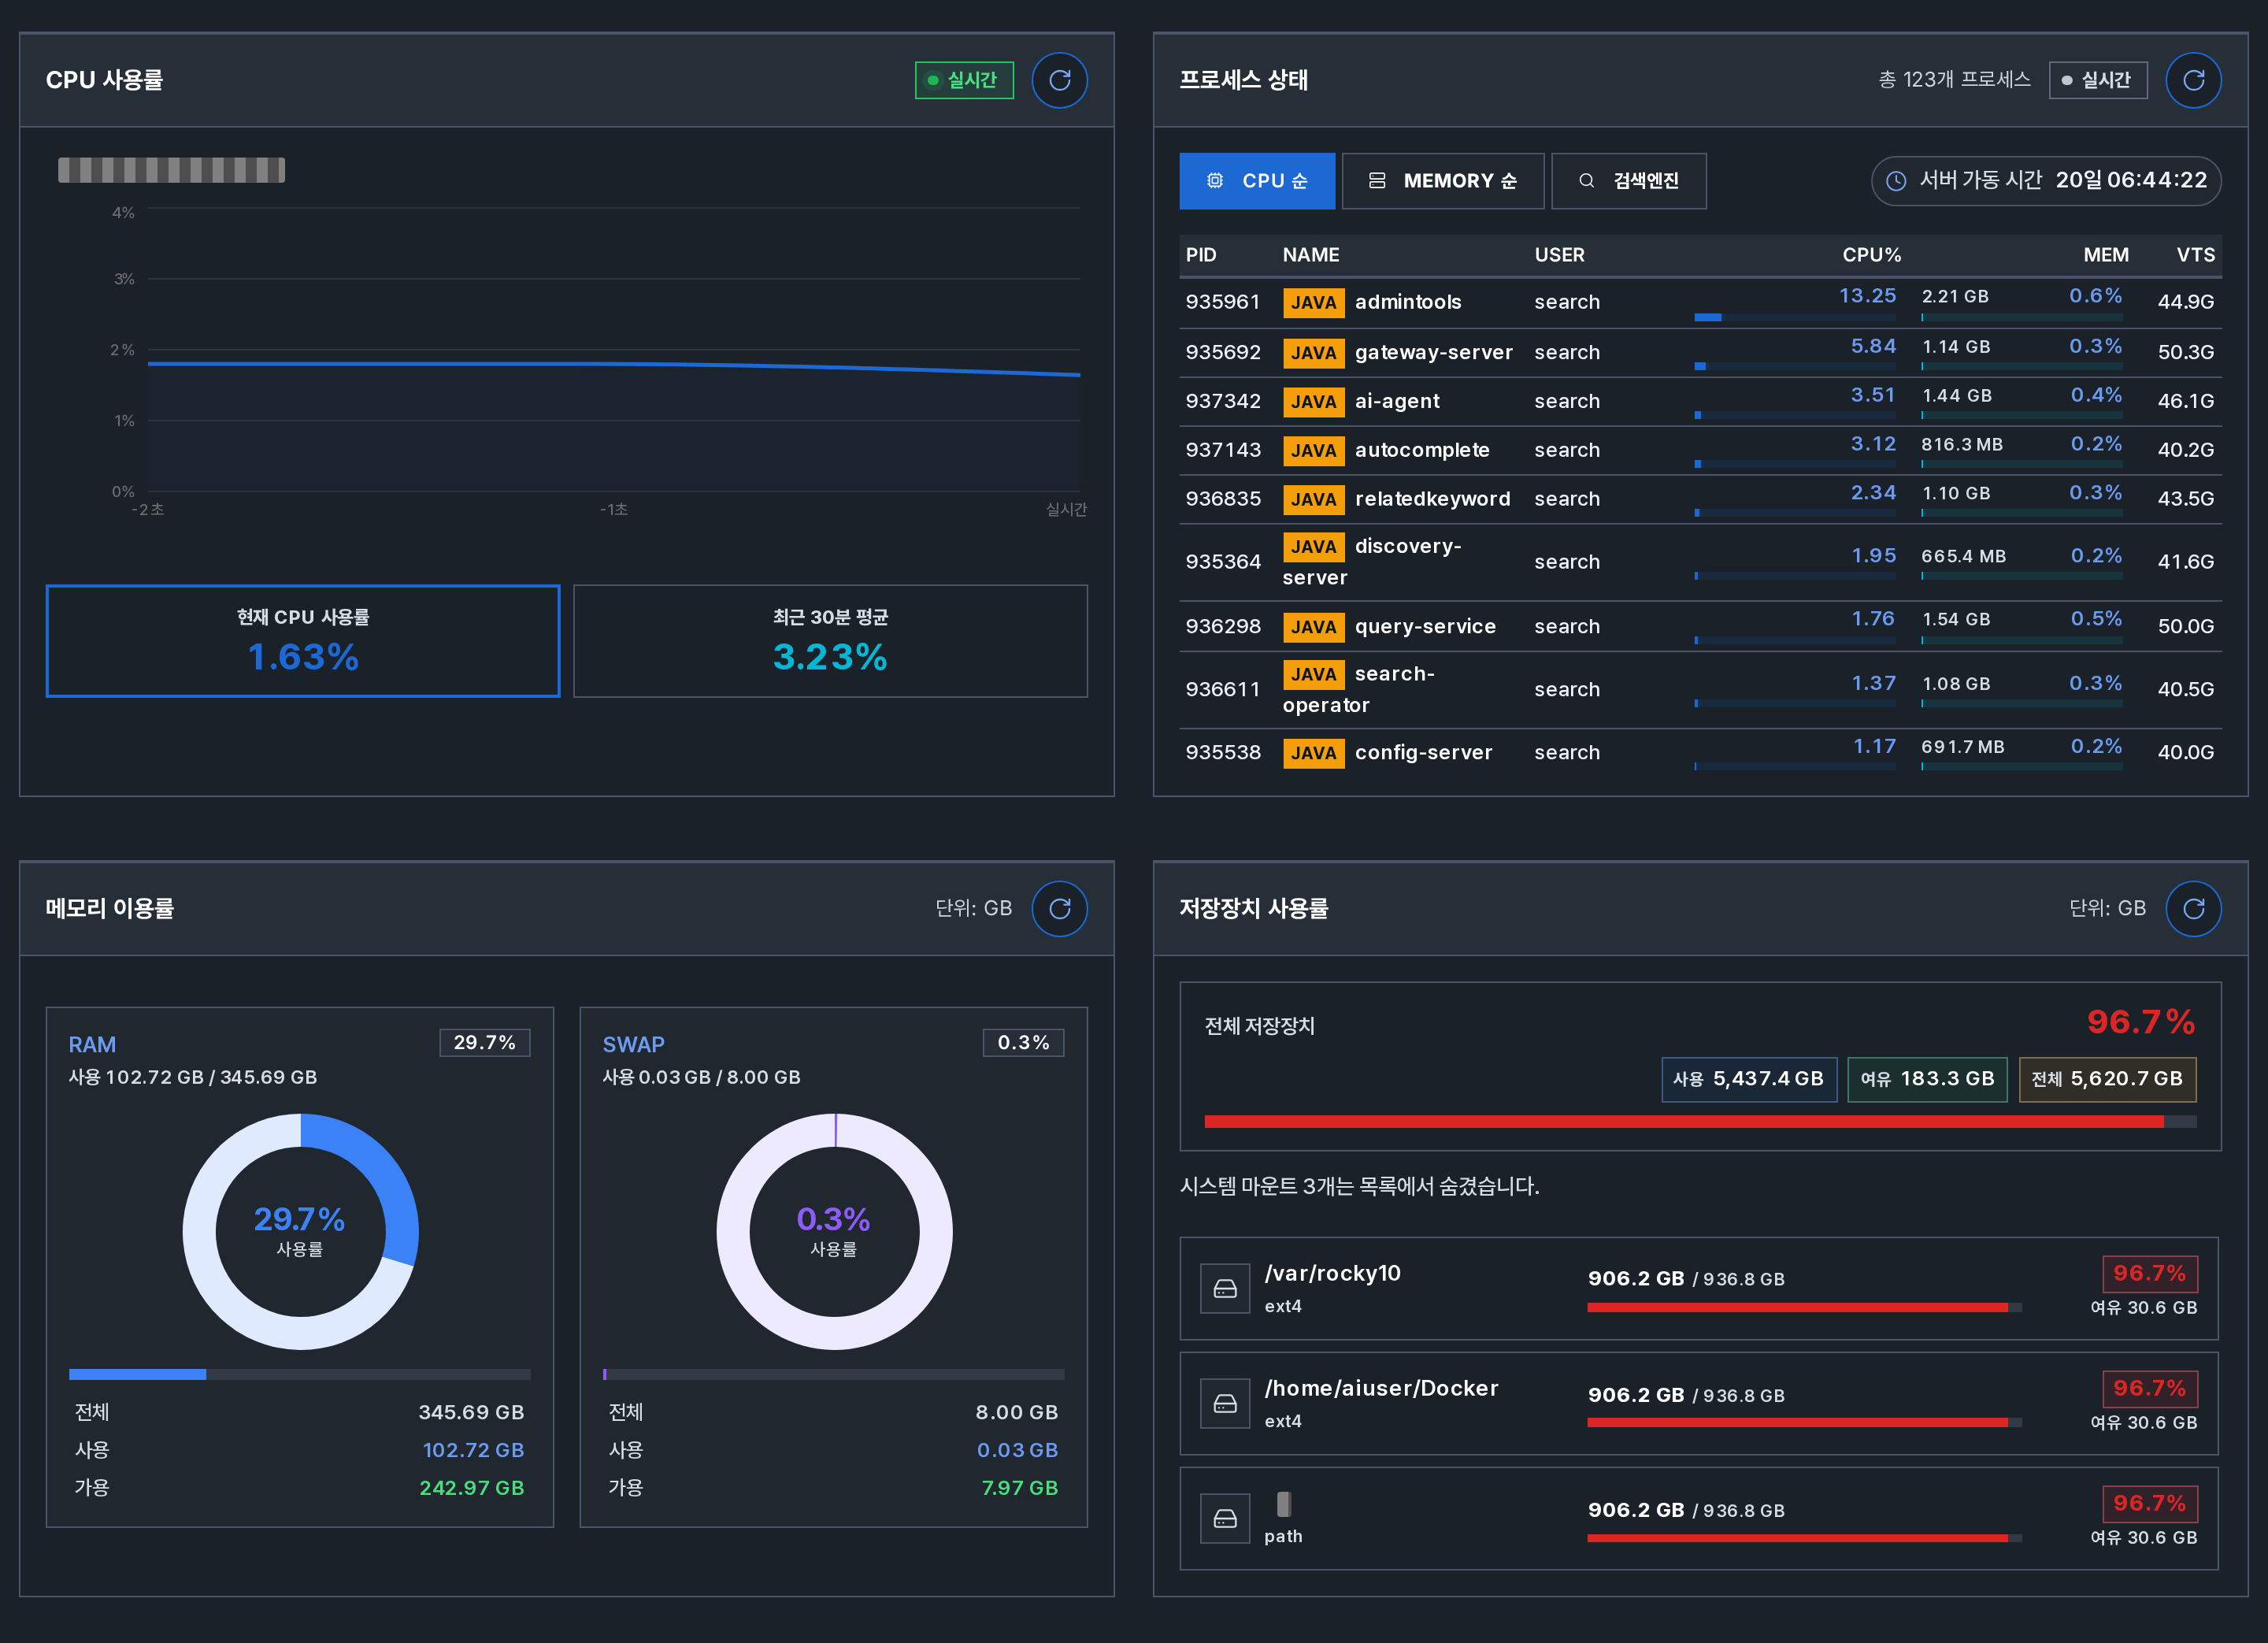
Task: Refresh the 저장장치 사용률 panel
Action: tap(2193, 908)
